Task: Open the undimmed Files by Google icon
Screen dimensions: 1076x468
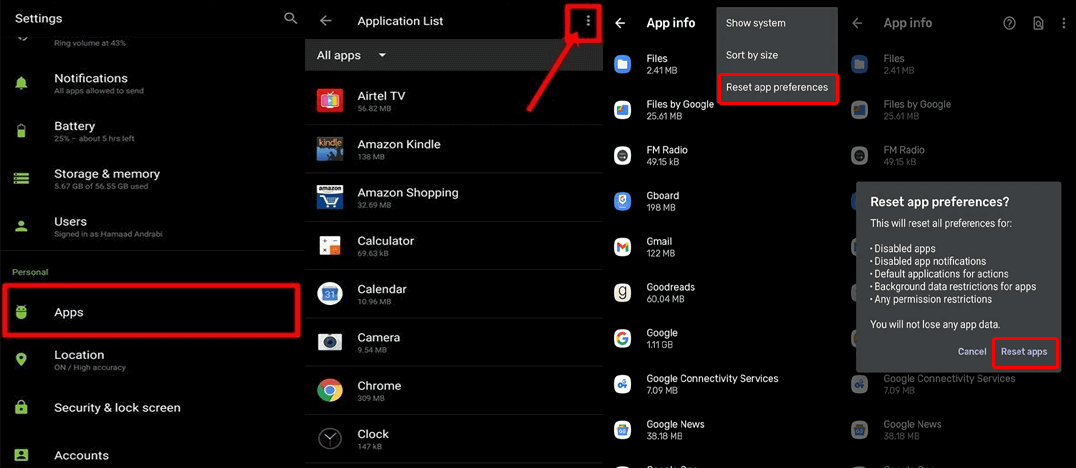Action: (x=622, y=110)
